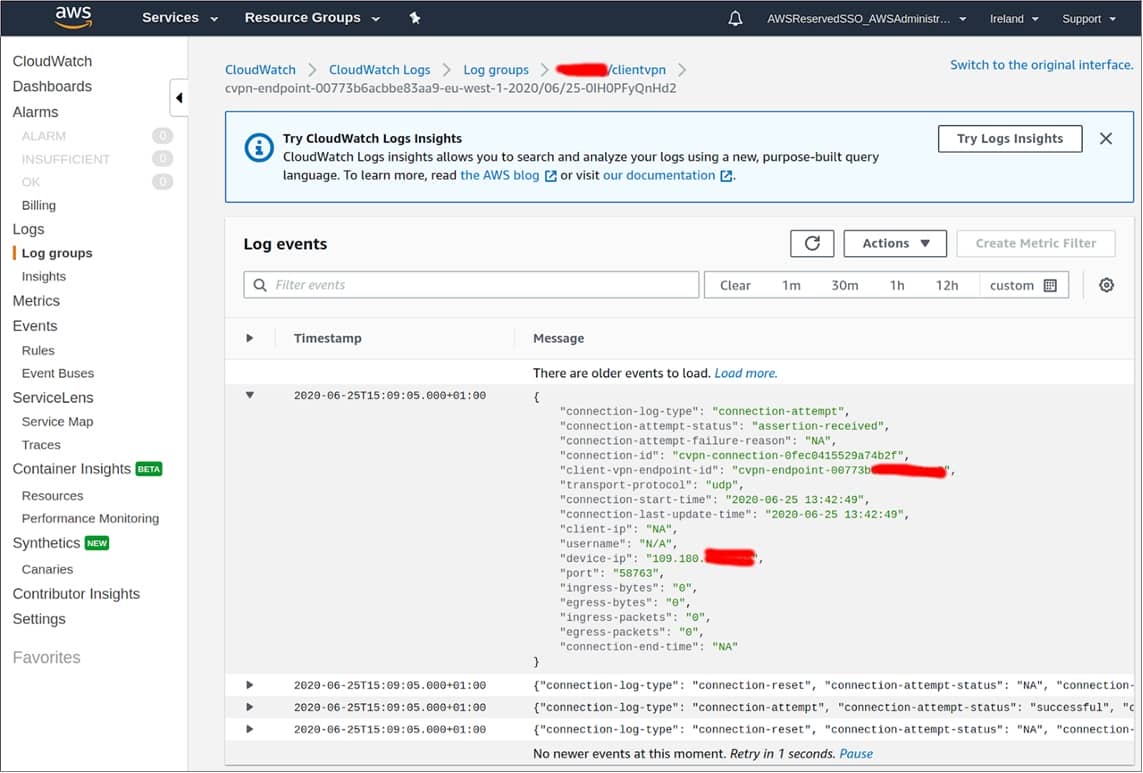Image resolution: width=1143 pixels, height=773 pixels.
Task: Expand the last connection-reset log row
Action: (250, 729)
